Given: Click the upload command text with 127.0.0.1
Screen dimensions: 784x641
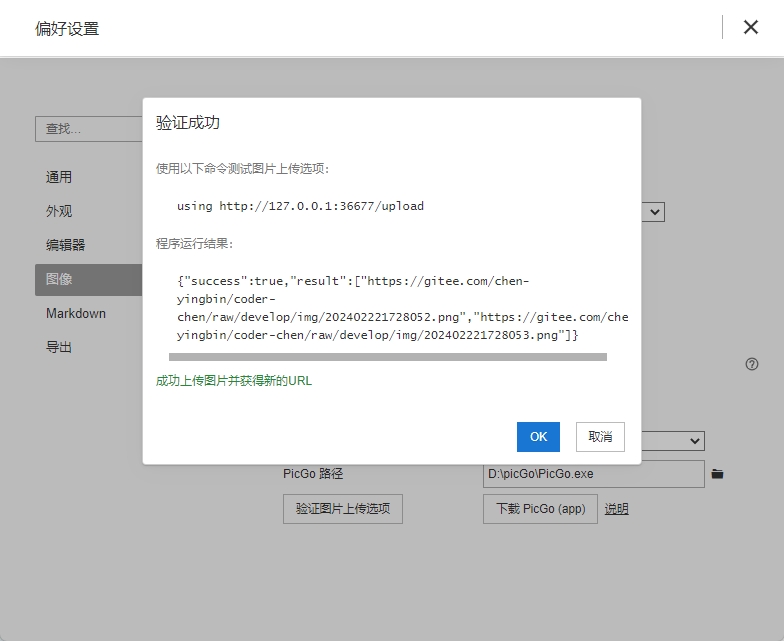Looking at the screenshot, I should [300, 206].
